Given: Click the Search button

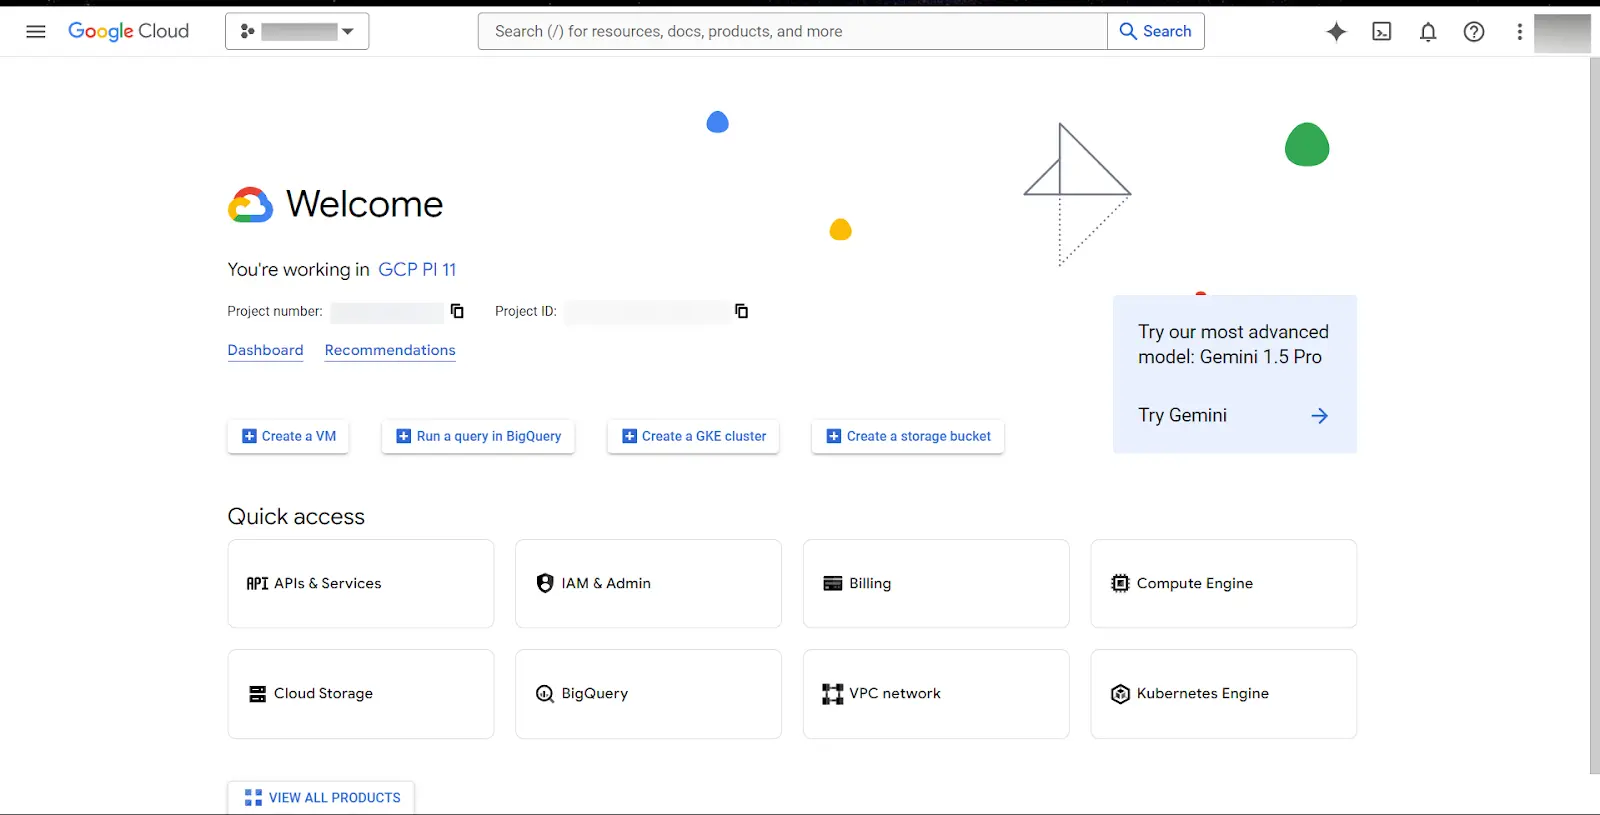Looking at the screenshot, I should pyautogui.click(x=1155, y=31).
